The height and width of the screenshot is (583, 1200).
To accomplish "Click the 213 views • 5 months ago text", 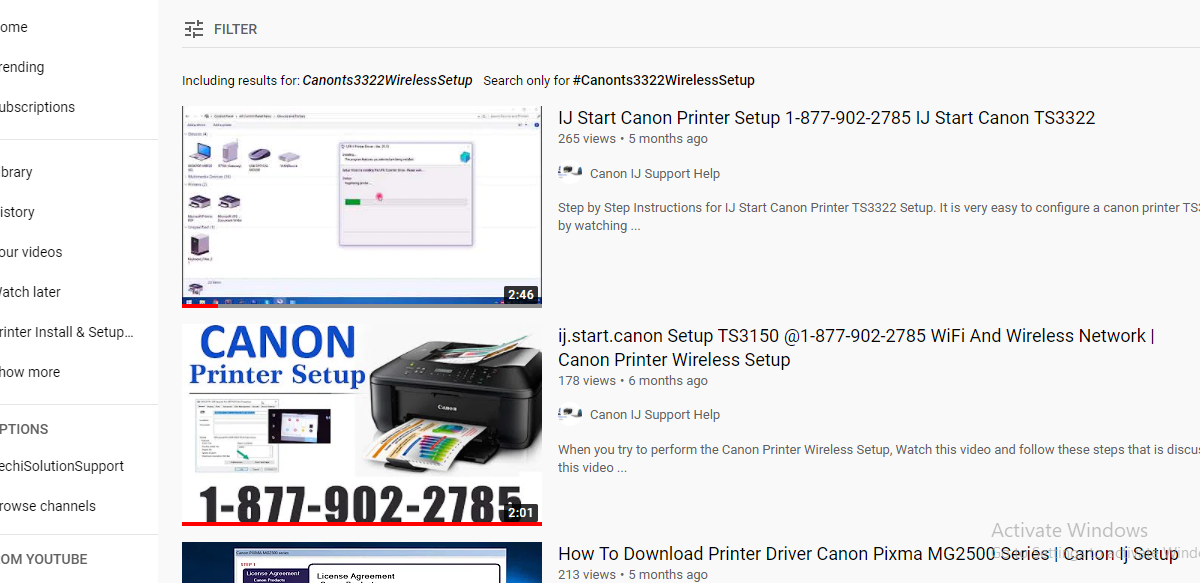I will click(633, 575).
